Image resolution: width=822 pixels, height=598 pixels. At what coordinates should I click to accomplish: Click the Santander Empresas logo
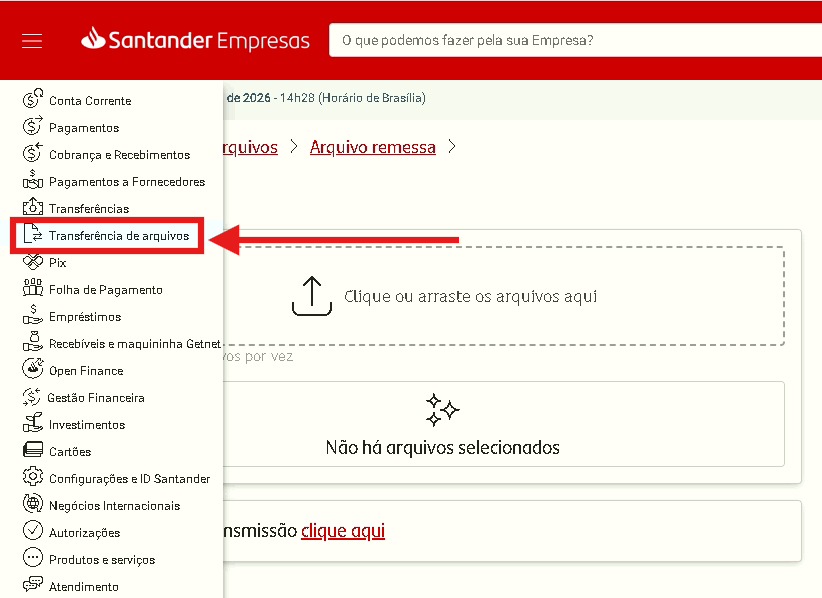(x=196, y=40)
